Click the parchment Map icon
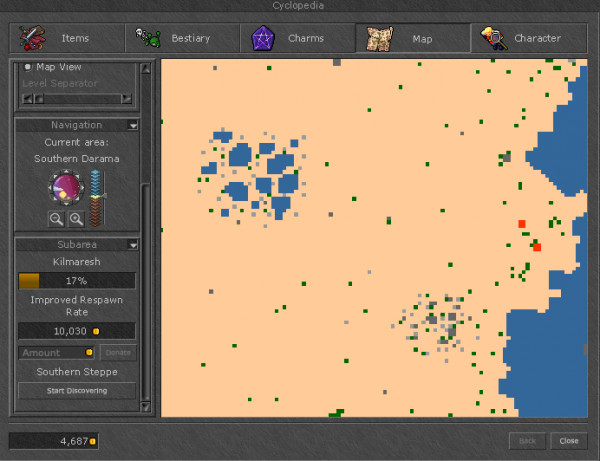This screenshot has height=461, width=600. pyautogui.click(x=380, y=39)
